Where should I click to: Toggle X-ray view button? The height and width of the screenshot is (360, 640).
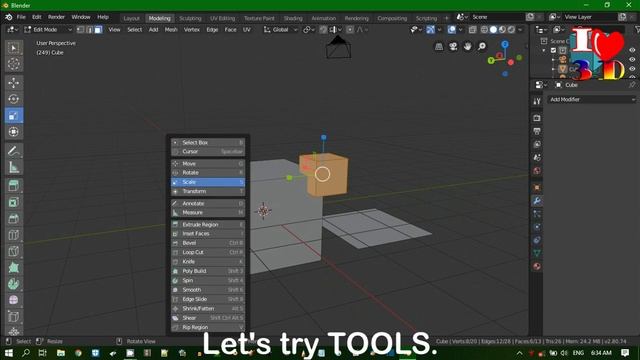(x=472, y=29)
